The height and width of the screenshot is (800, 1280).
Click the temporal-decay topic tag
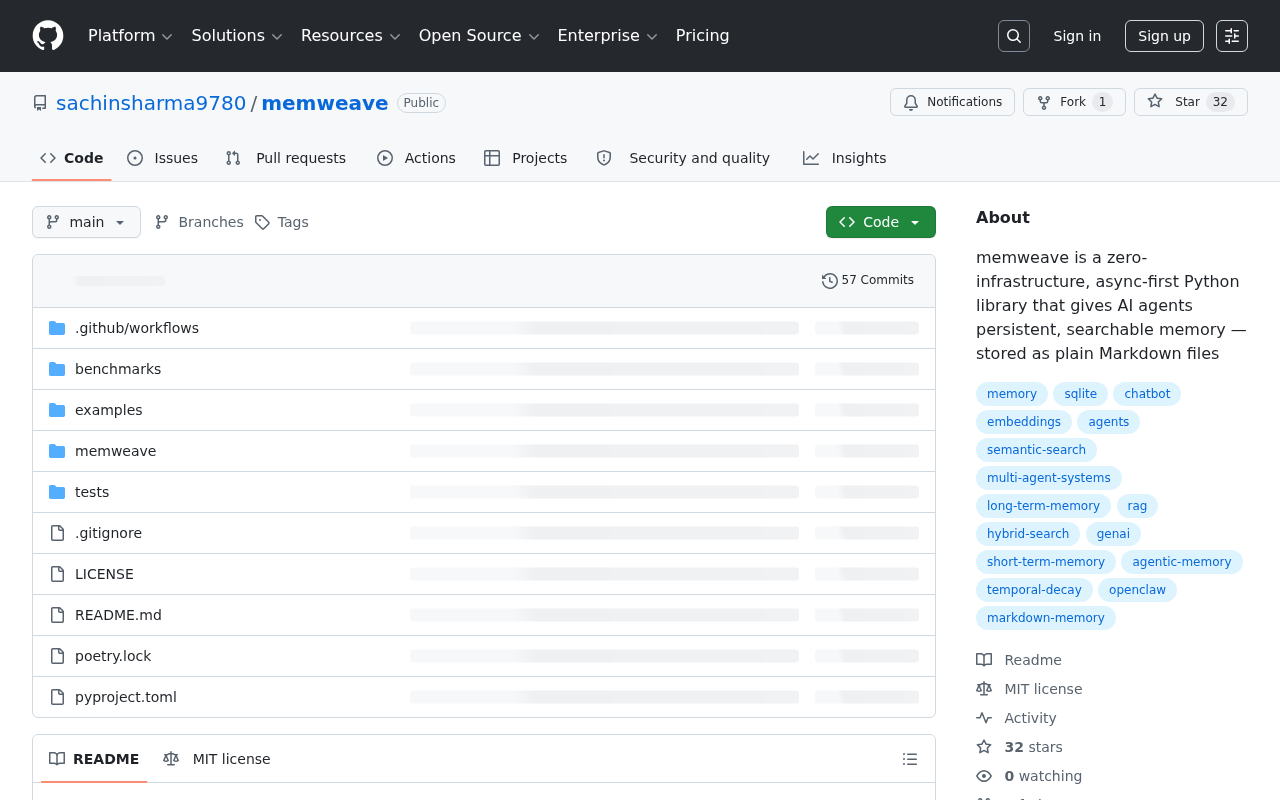click(1034, 590)
